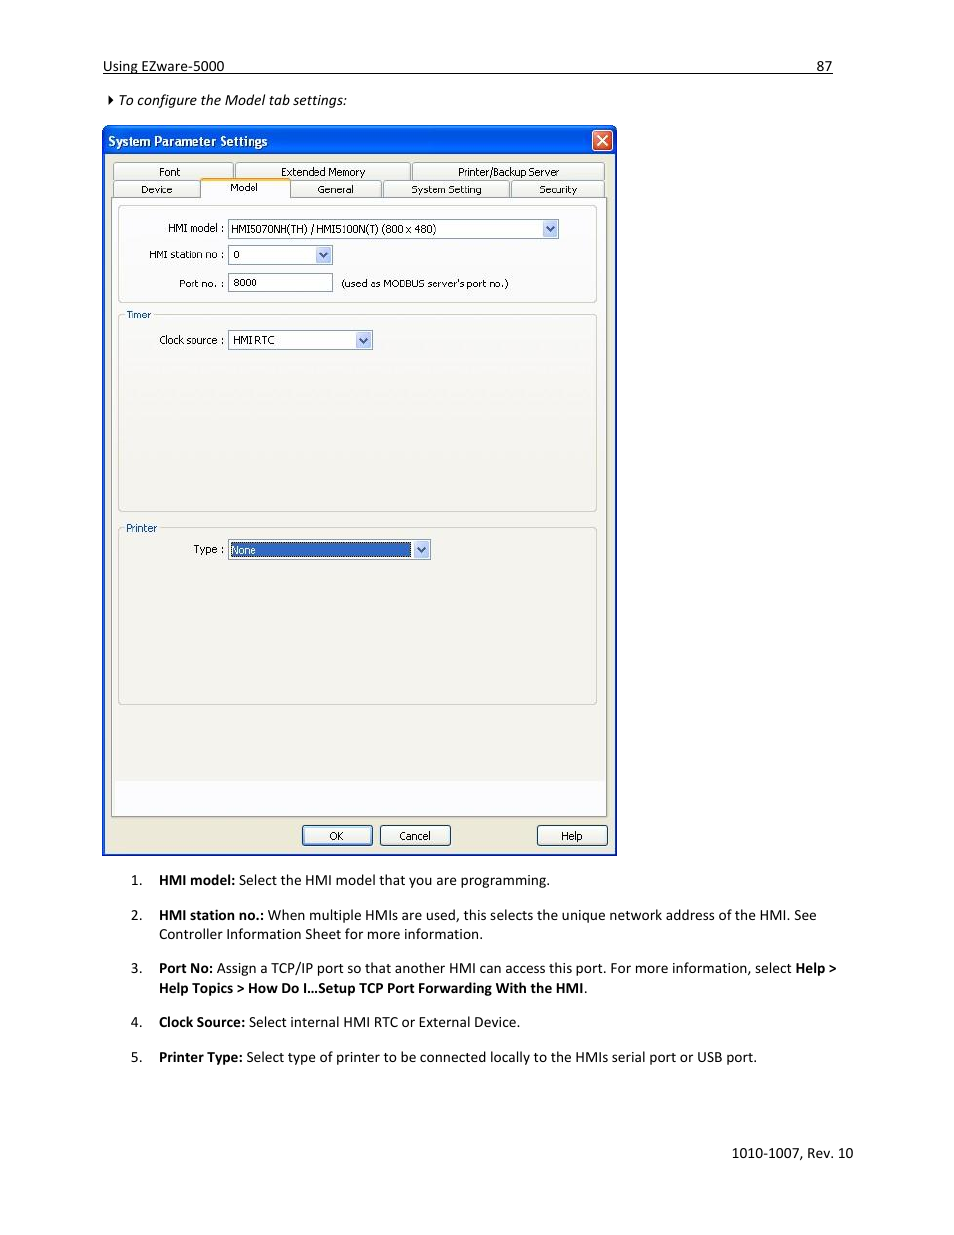Expand the Clock source dropdown

pyautogui.click(x=364, y=340)
